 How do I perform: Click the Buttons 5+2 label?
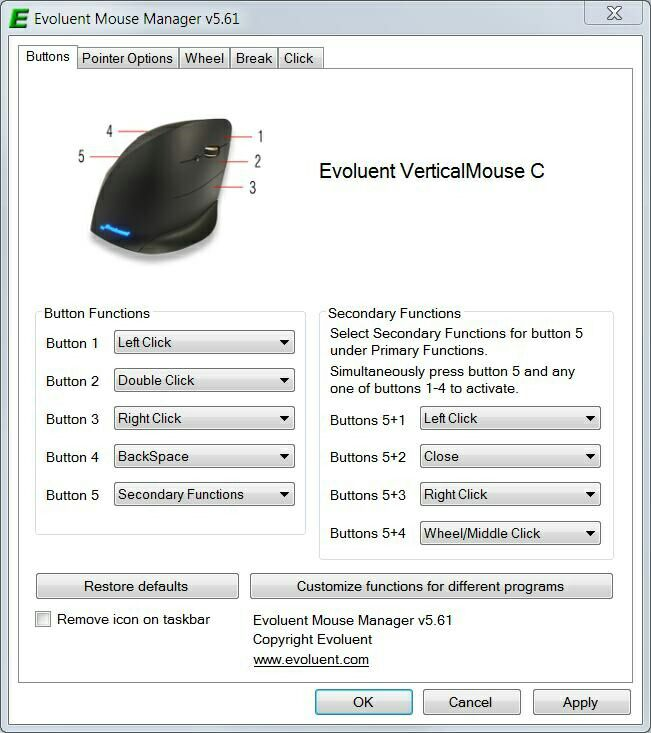(368, 457)
